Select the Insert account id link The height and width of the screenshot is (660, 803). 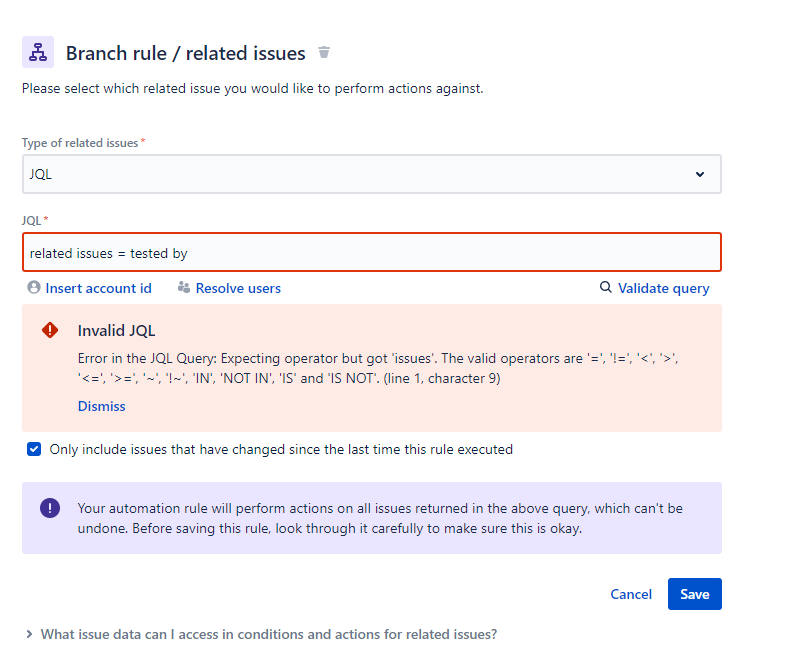[98, 288]
